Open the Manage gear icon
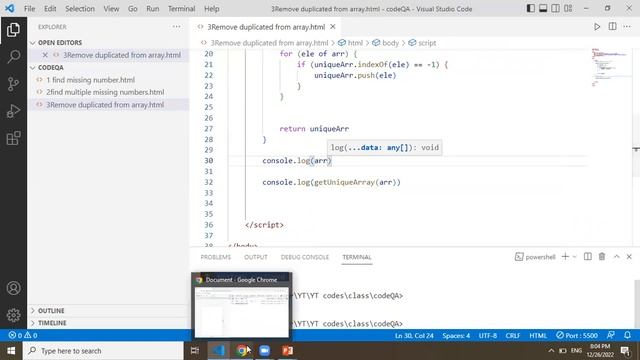Screen dimensions: 640x360 point(13,315)
